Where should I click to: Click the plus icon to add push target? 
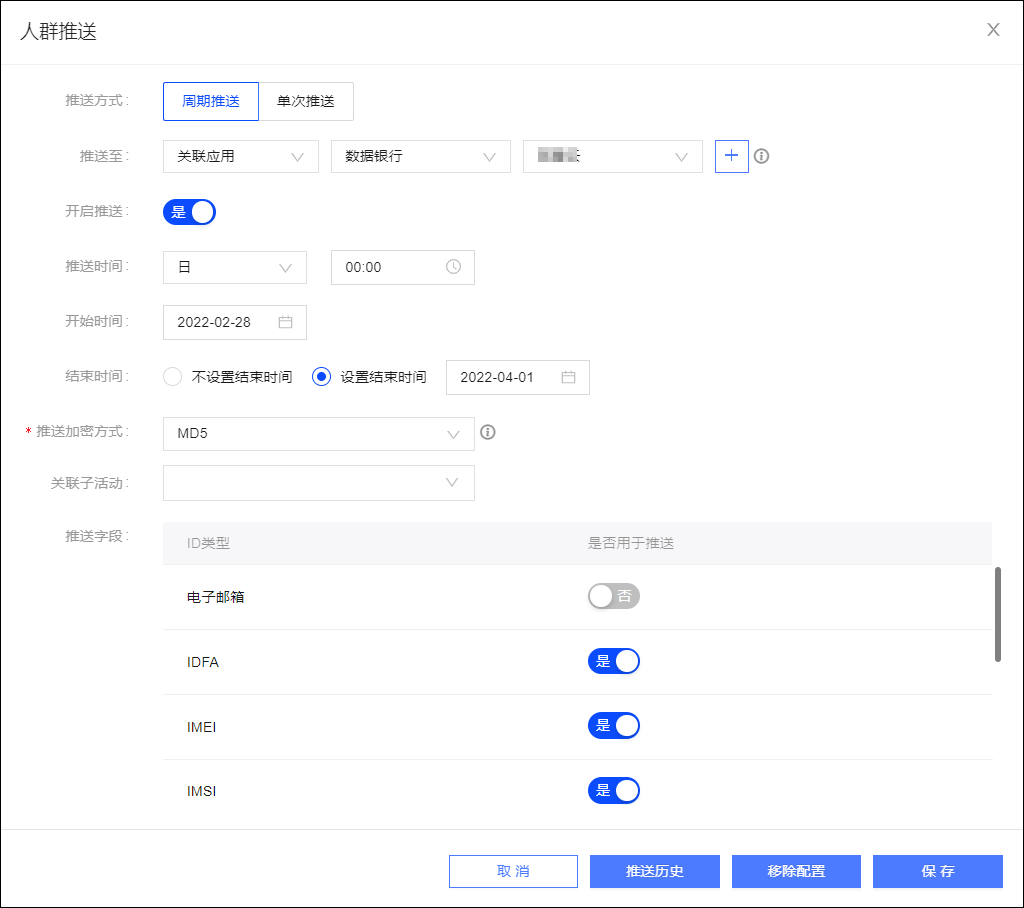click(x=731, y=156)
